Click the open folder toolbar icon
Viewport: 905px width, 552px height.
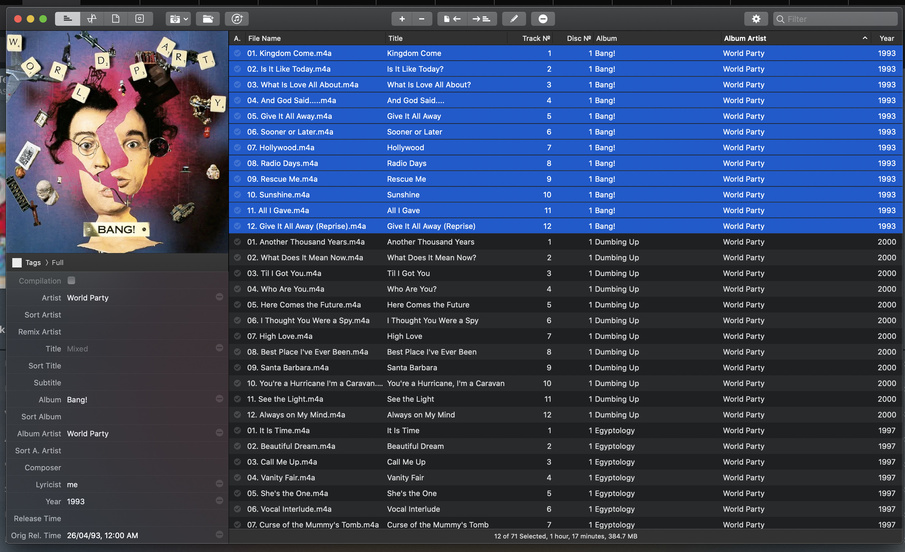click(208, 19)
